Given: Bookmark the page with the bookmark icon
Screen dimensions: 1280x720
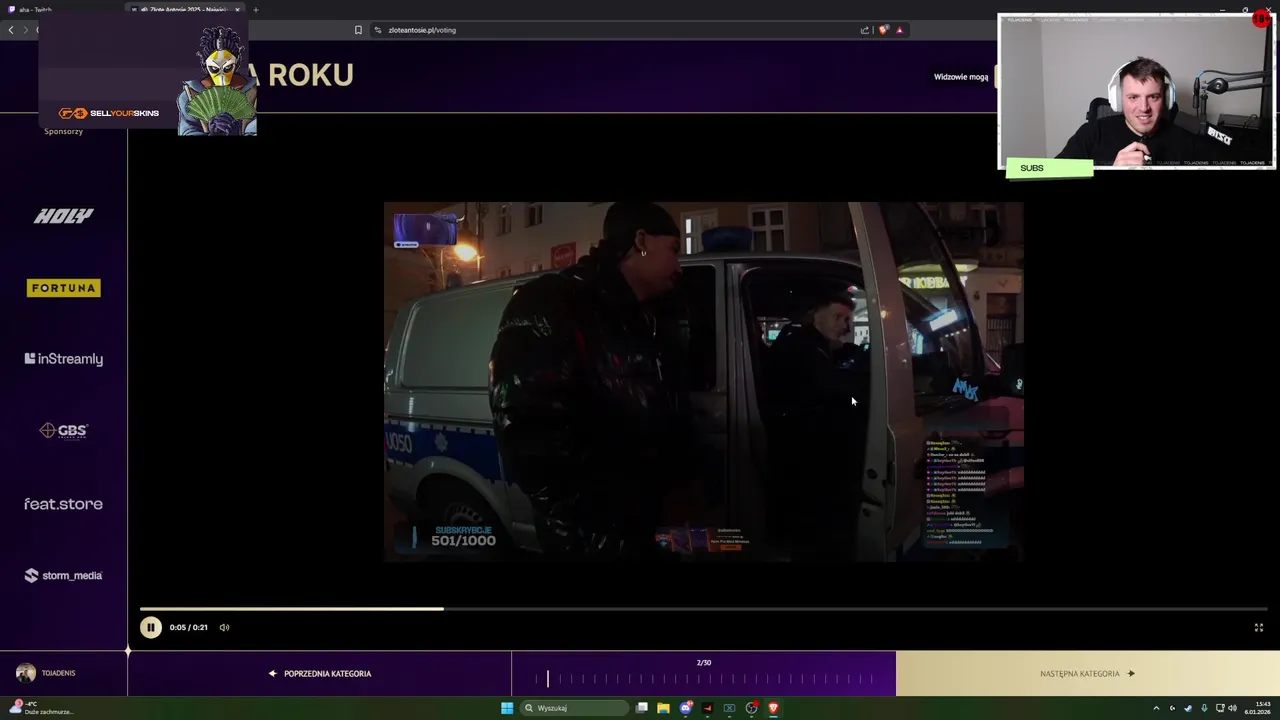Looking at the screenshot, I should click(x=358, y=30).
